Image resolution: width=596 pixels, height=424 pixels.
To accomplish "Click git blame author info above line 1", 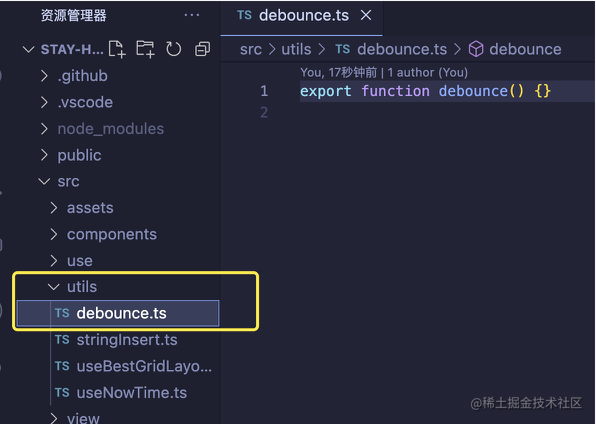I will (384, 72).
